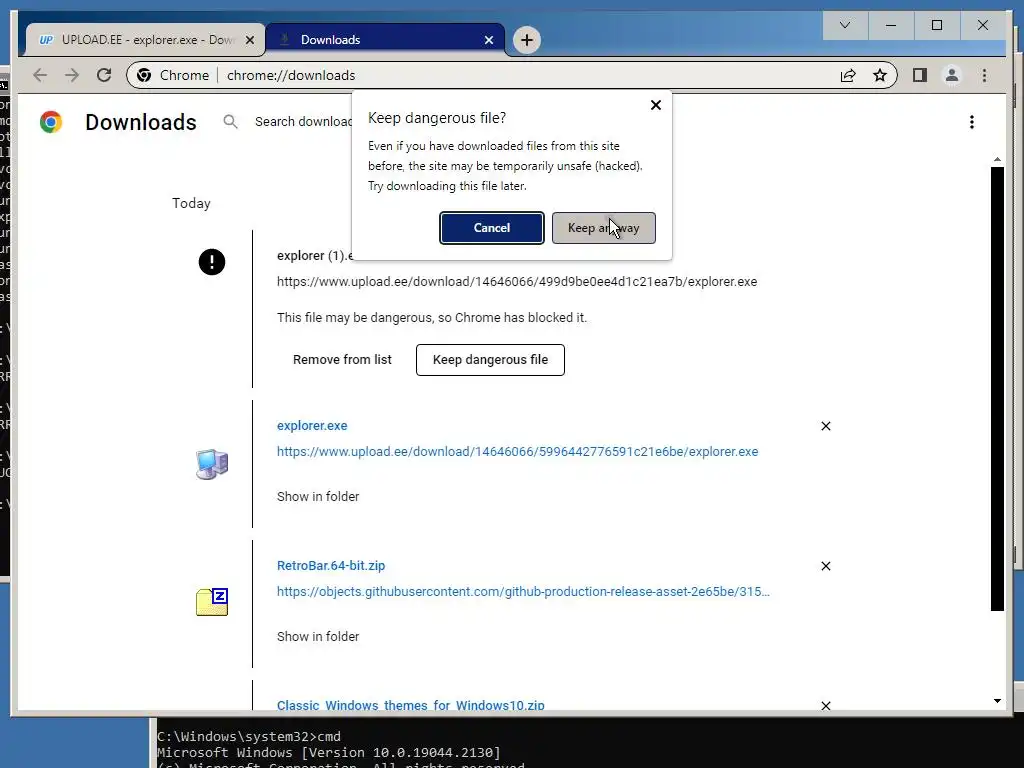Open a new tab with the plus button
1024x768 pixels.
click(x=526, y=40)
